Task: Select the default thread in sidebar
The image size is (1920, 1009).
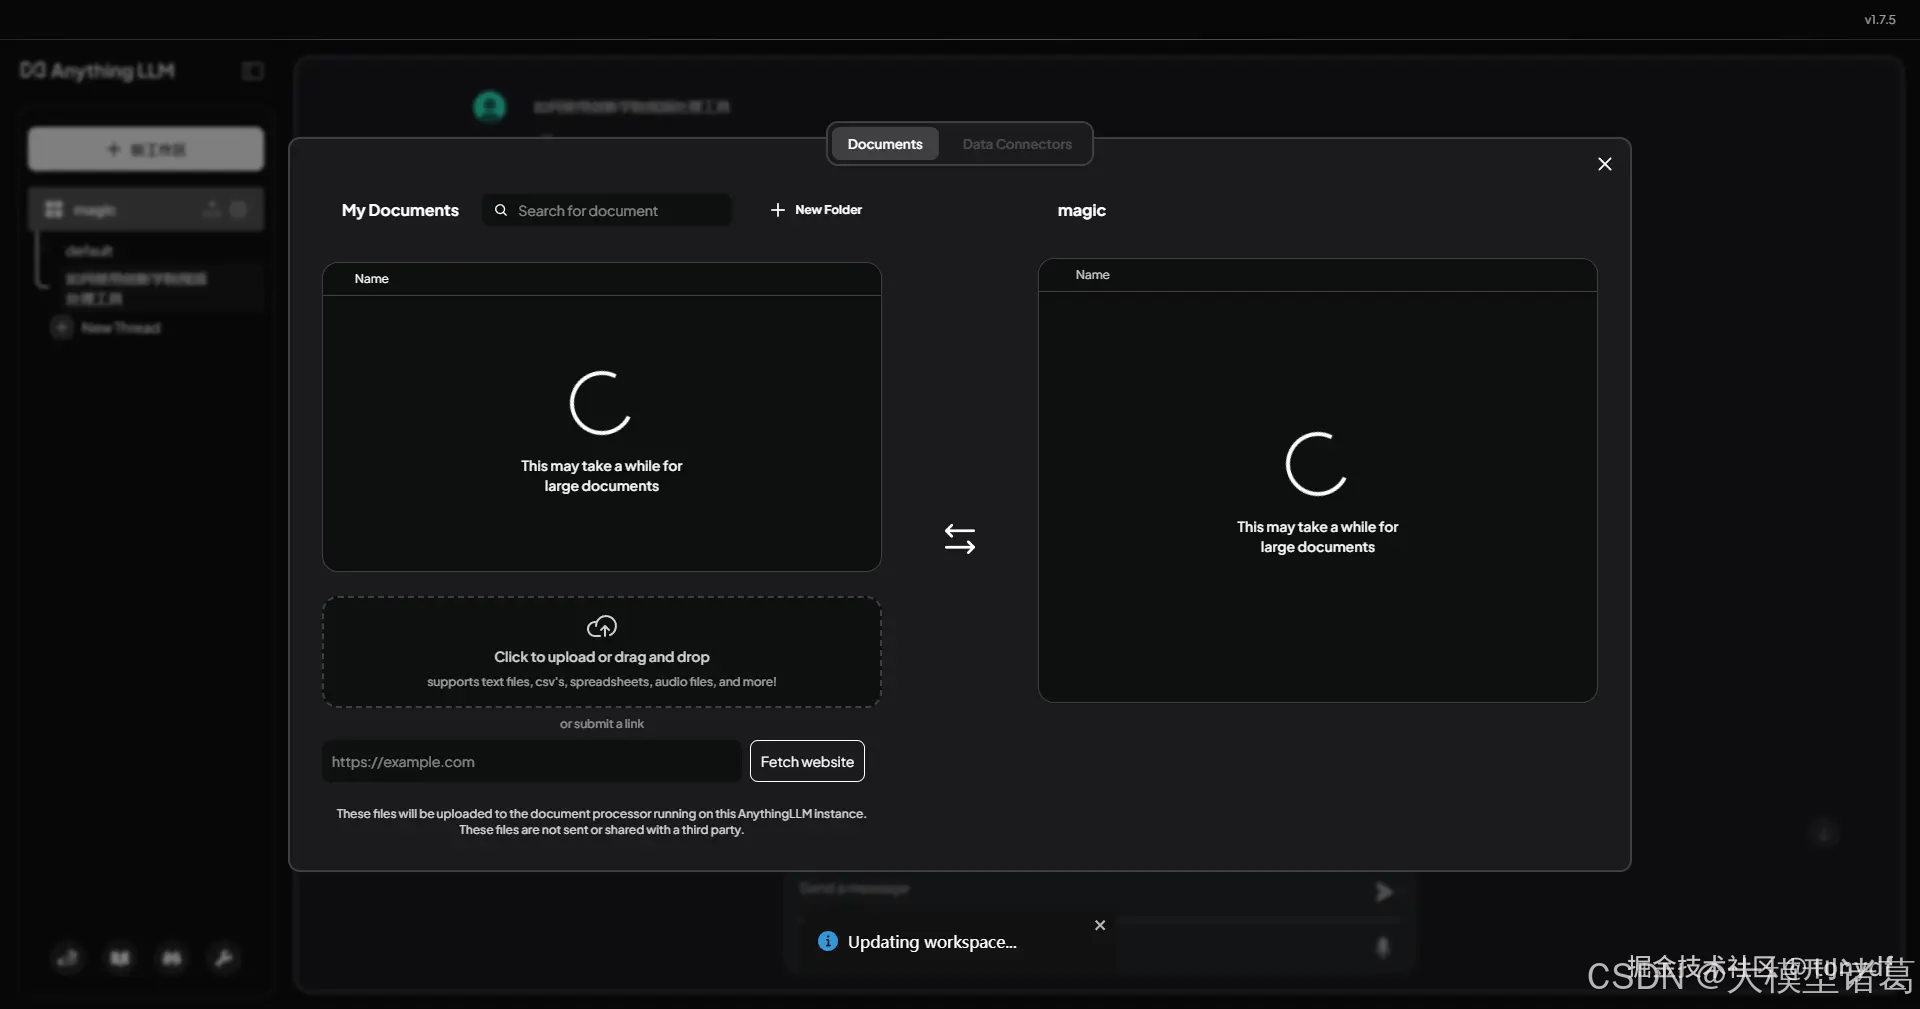Action: coord(90,250)
